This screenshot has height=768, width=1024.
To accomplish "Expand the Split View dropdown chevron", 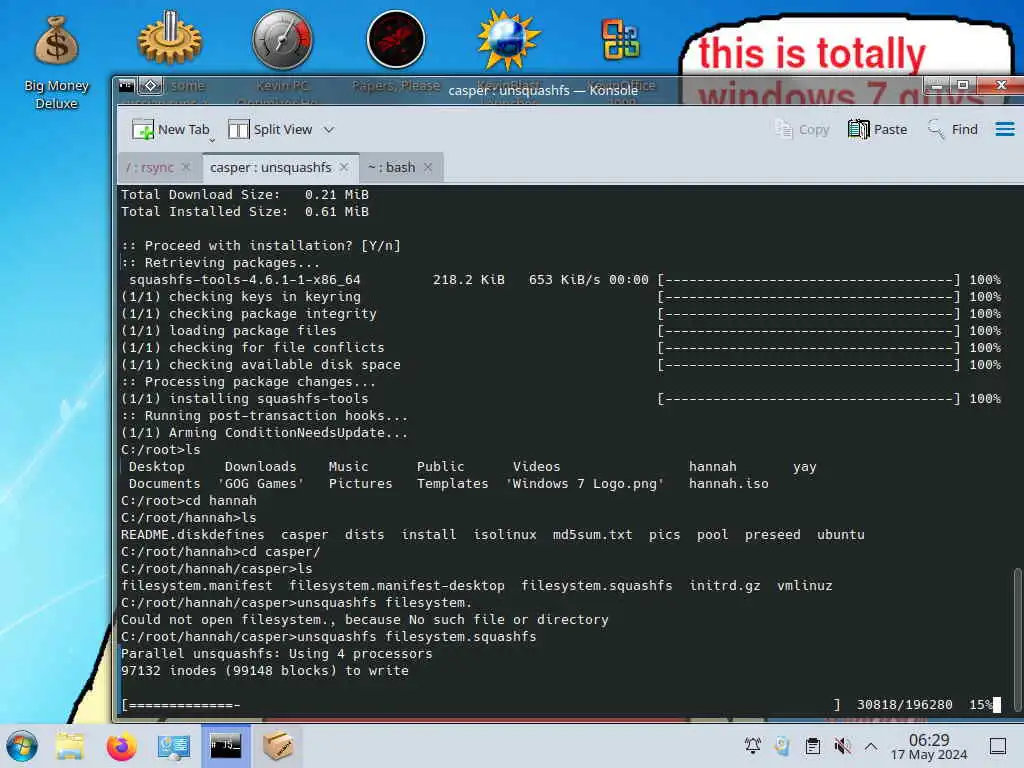I will [328, 129].
